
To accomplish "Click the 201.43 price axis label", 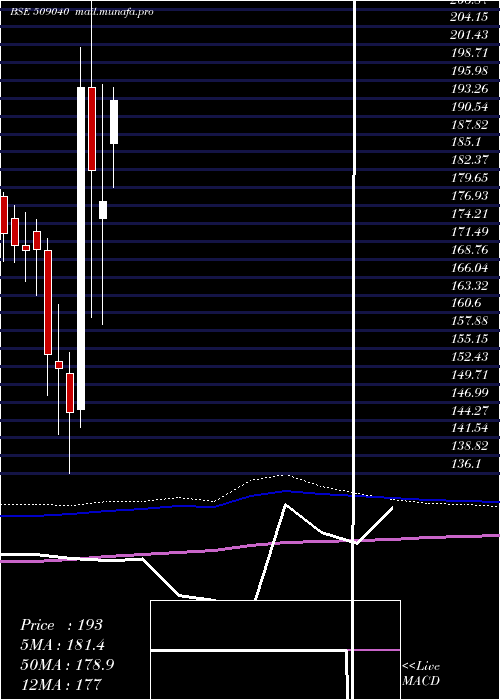I will 469,35.
